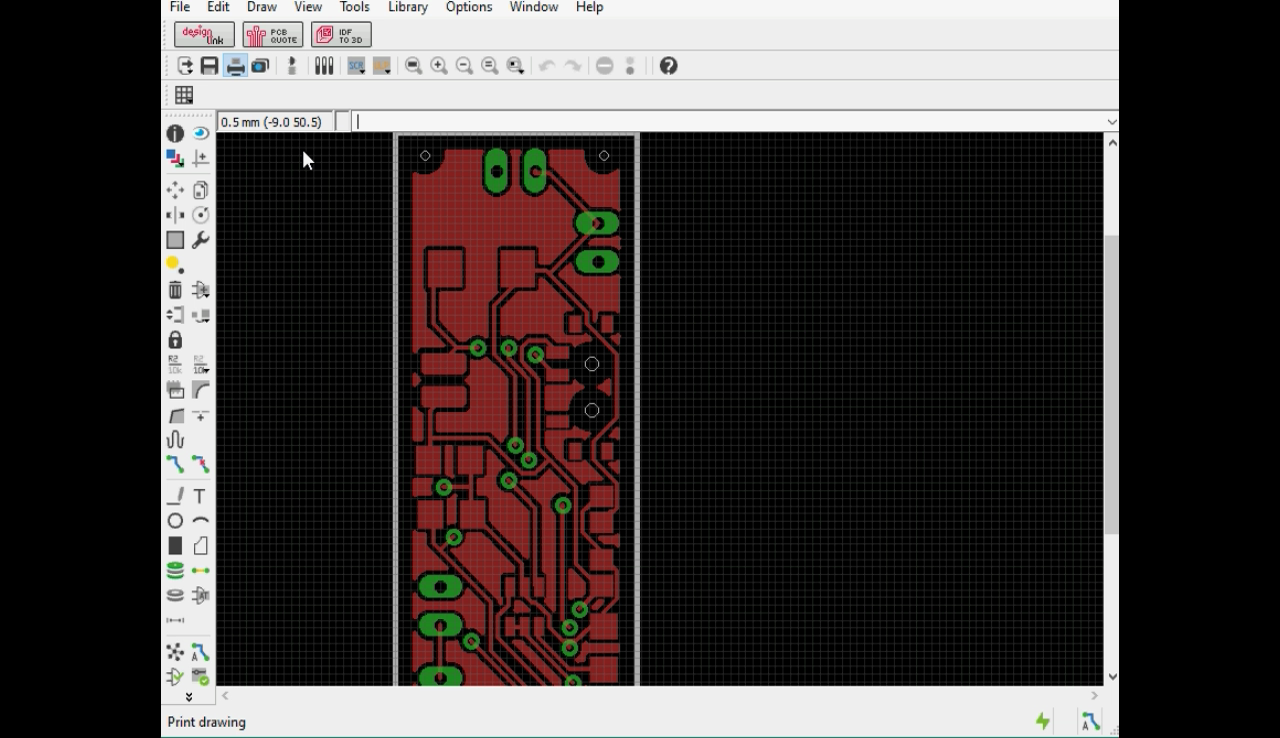Zoom to fit the drawing

tap(413, 65)
